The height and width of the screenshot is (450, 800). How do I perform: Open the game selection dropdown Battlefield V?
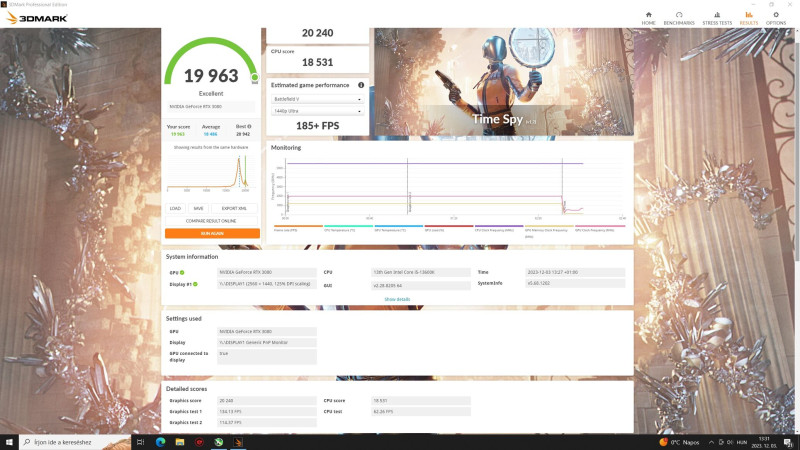tap(317, 99)
